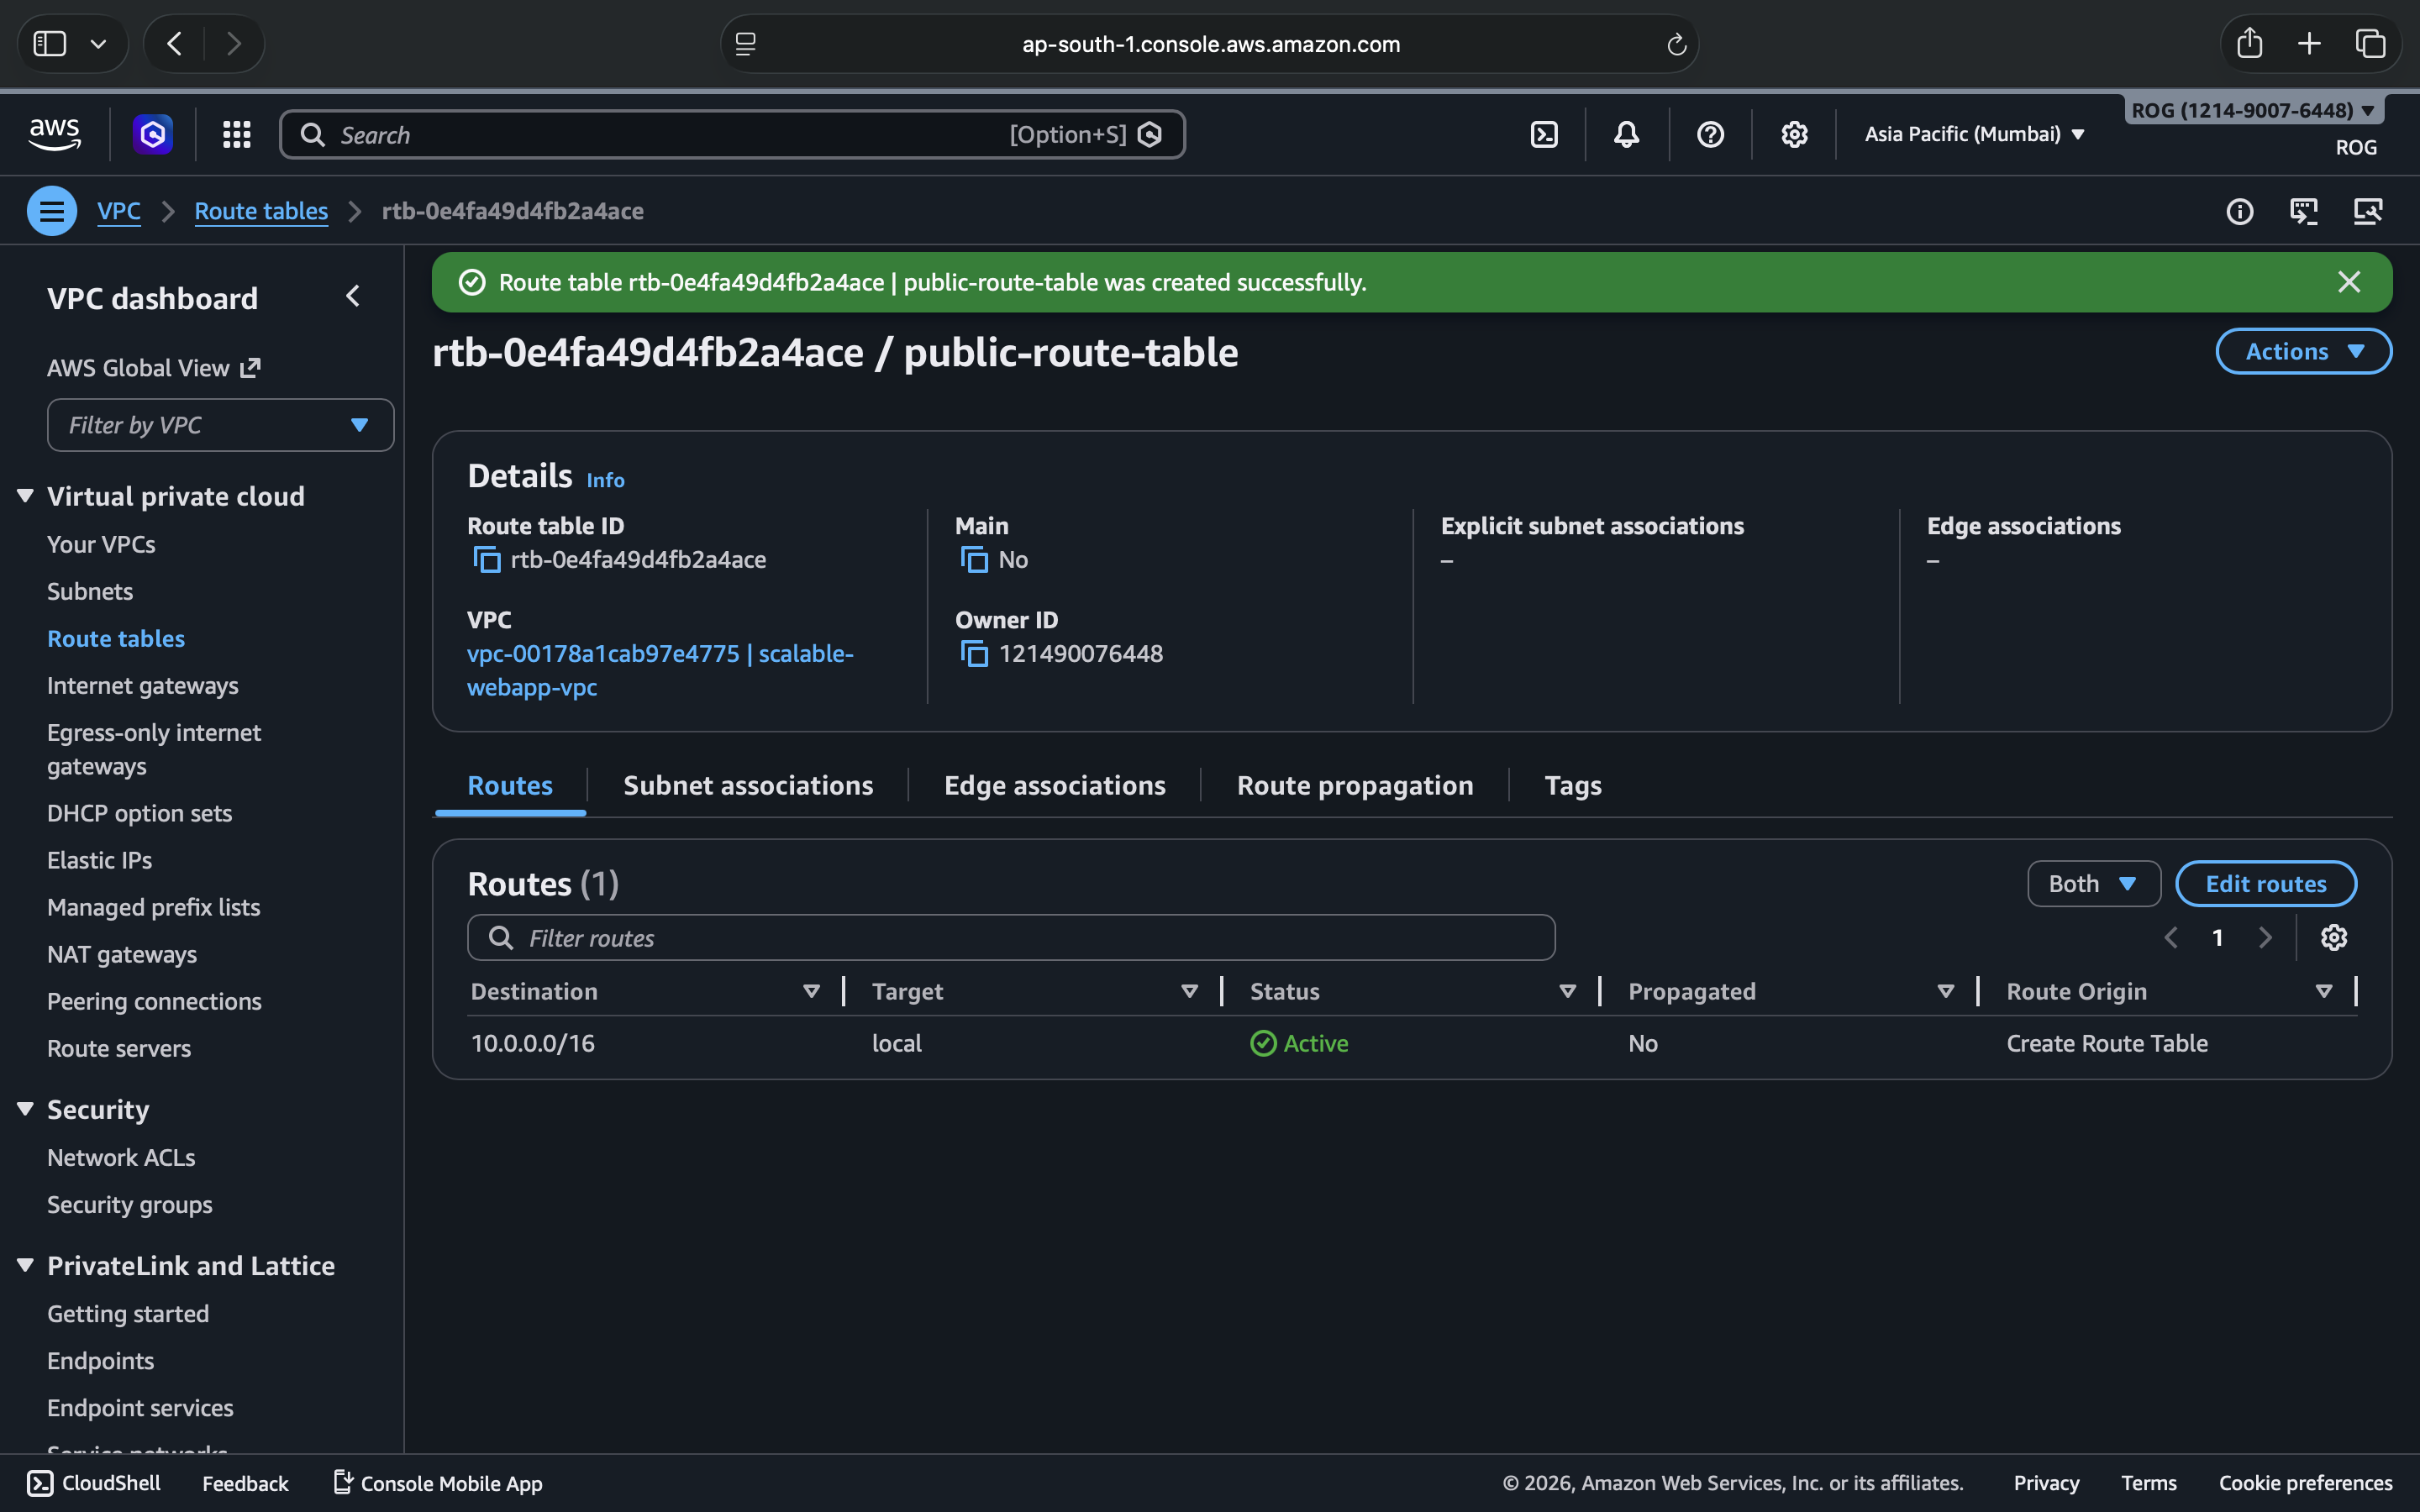Open the help question mark icon
The height and width of the screenshot is (1512, 2420).
tap(1710, 134)
